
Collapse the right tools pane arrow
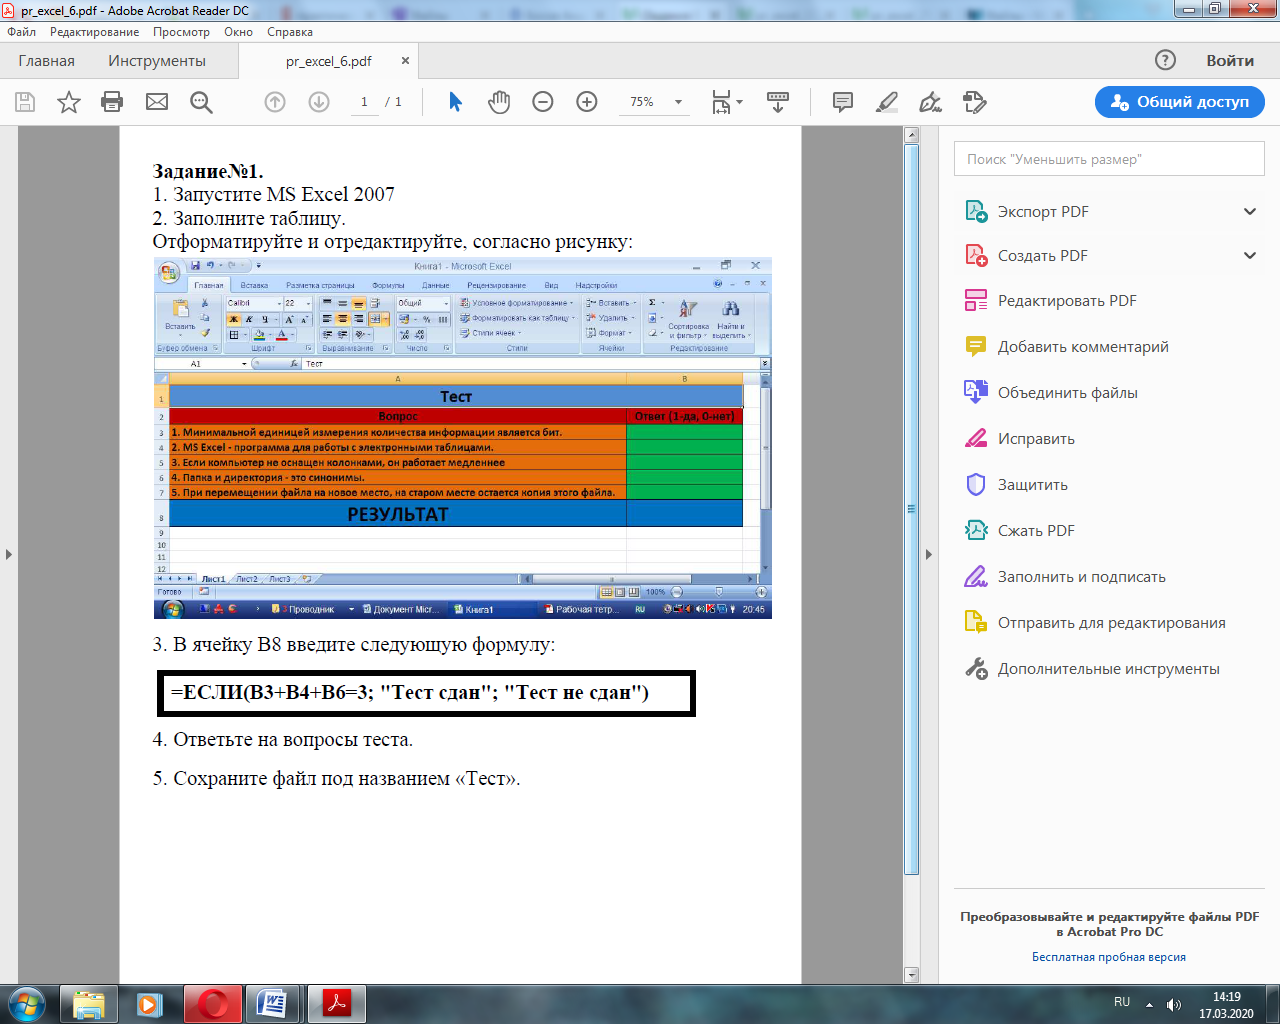point(928,554)
